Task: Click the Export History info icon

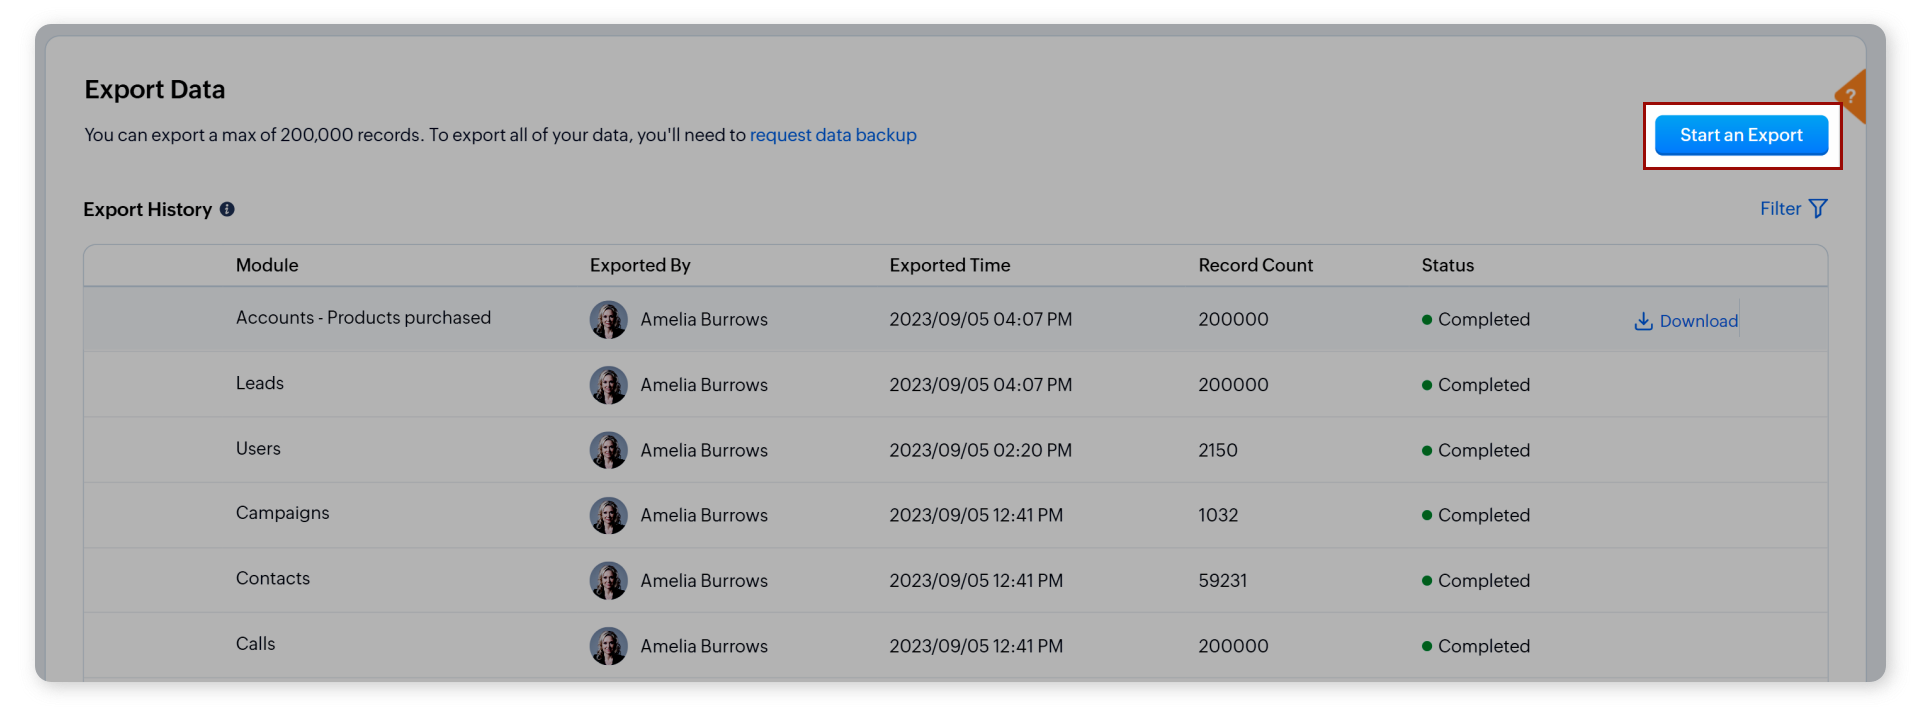Action: click(x=227, y=209)
